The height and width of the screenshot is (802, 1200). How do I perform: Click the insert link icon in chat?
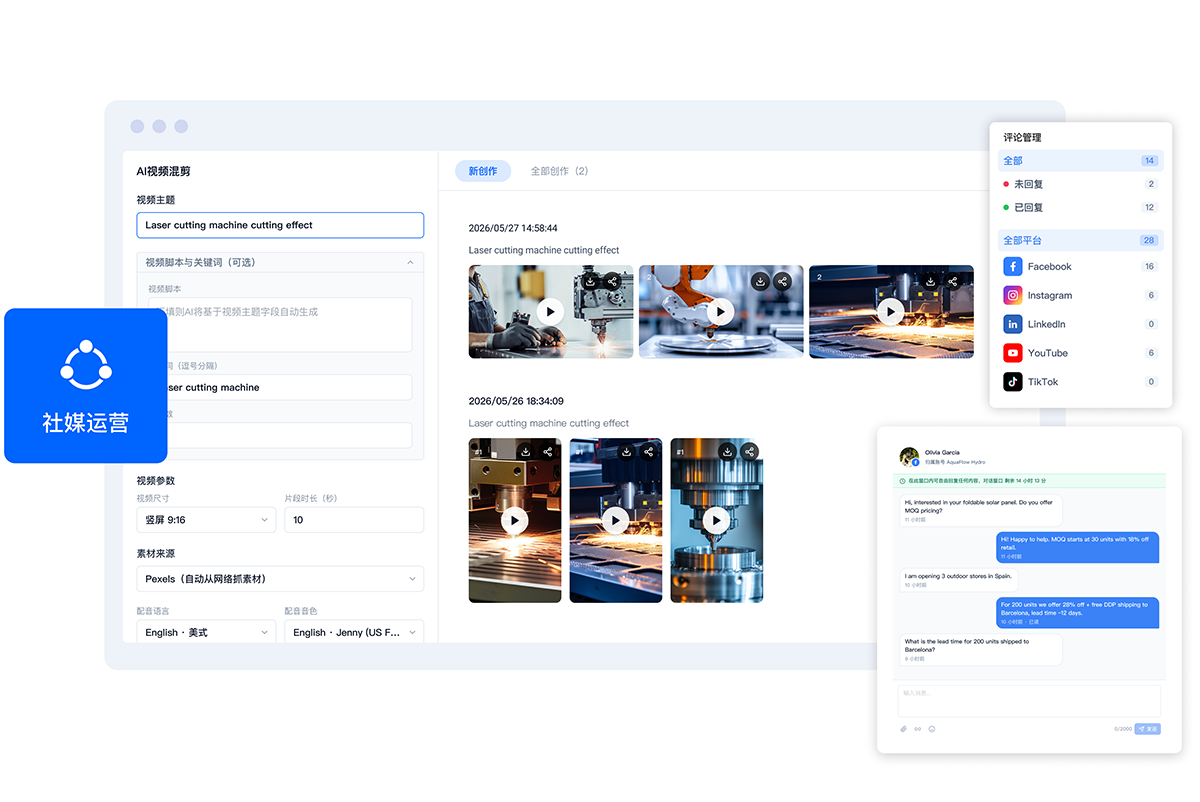point(918,729)
